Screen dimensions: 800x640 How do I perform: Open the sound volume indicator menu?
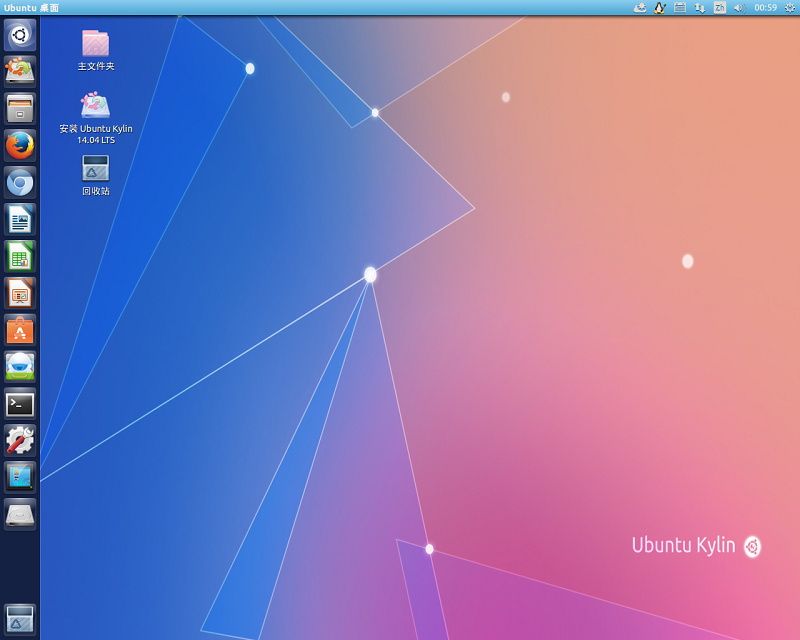[x=739, y=8]
